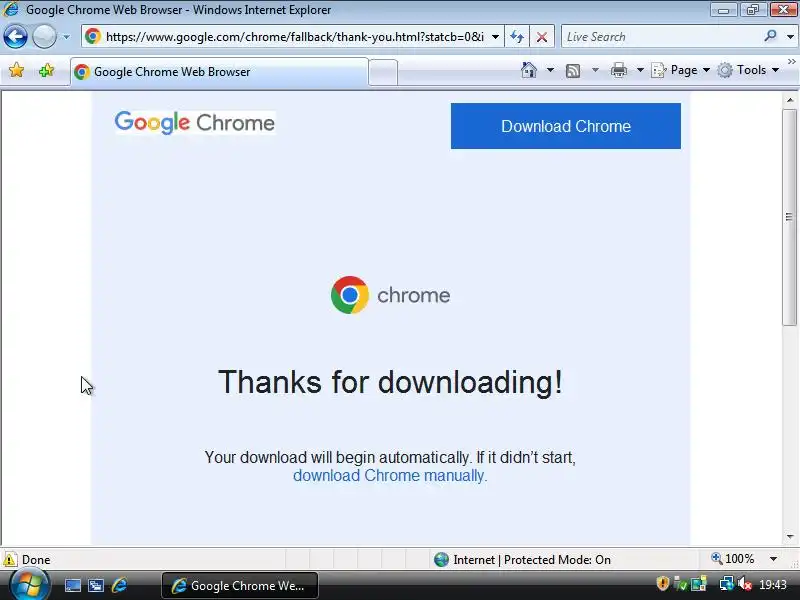This screenshot has height=600, width=800.
Task: Click the 100% zoom level button
Action: pos(733,559)
